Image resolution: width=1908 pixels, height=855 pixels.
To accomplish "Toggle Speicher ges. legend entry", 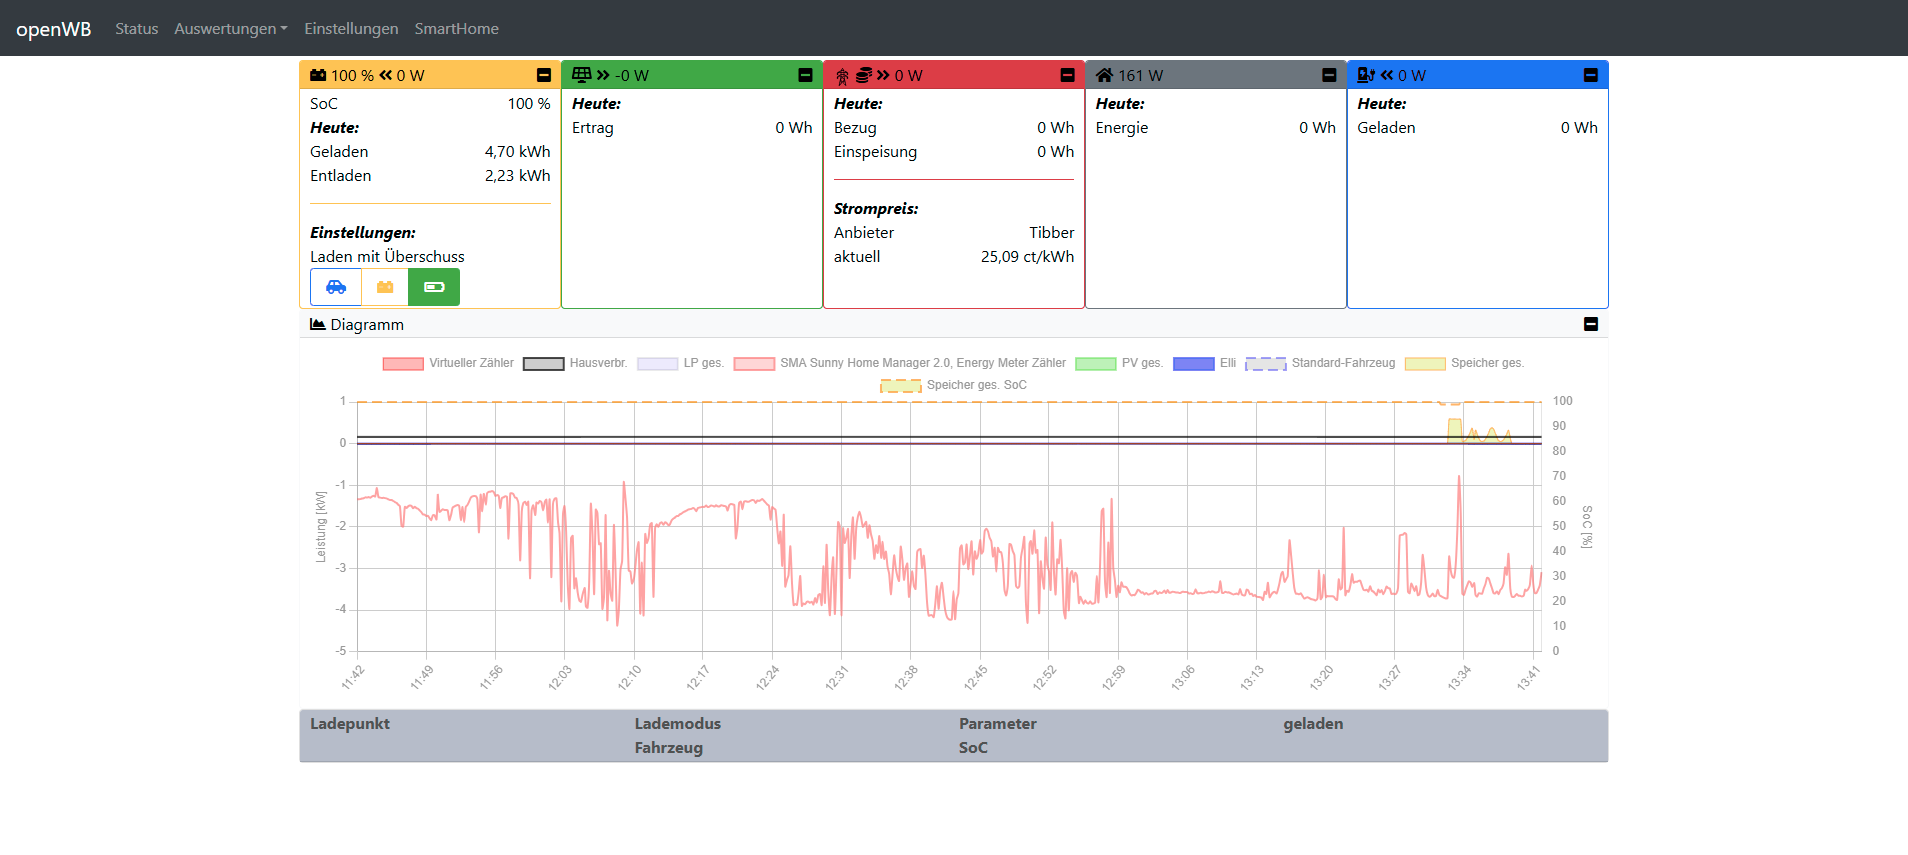I will 1464,363.
